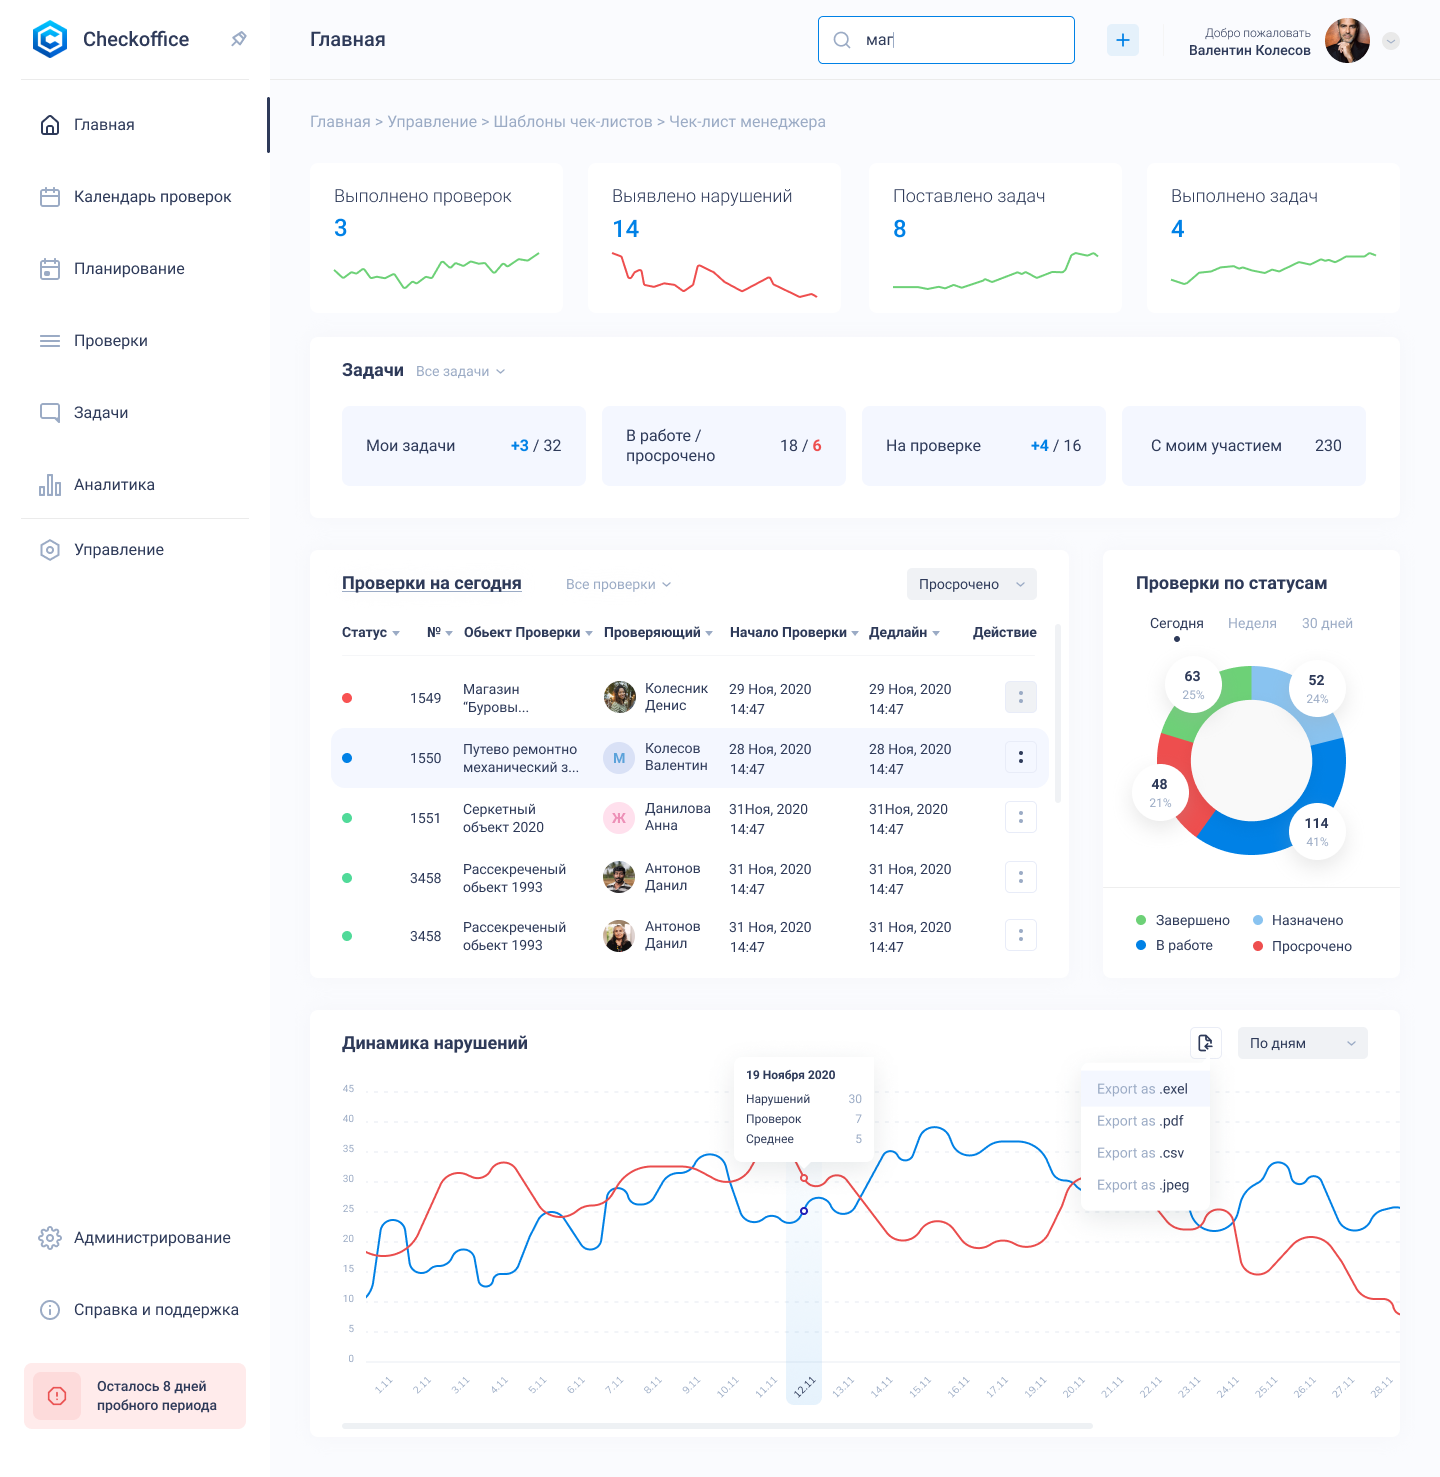Image resolution: width=1440 pixels, height=1477 pixels.
Task: Select Export as .pdf option
Action: pos(1140,1121)
